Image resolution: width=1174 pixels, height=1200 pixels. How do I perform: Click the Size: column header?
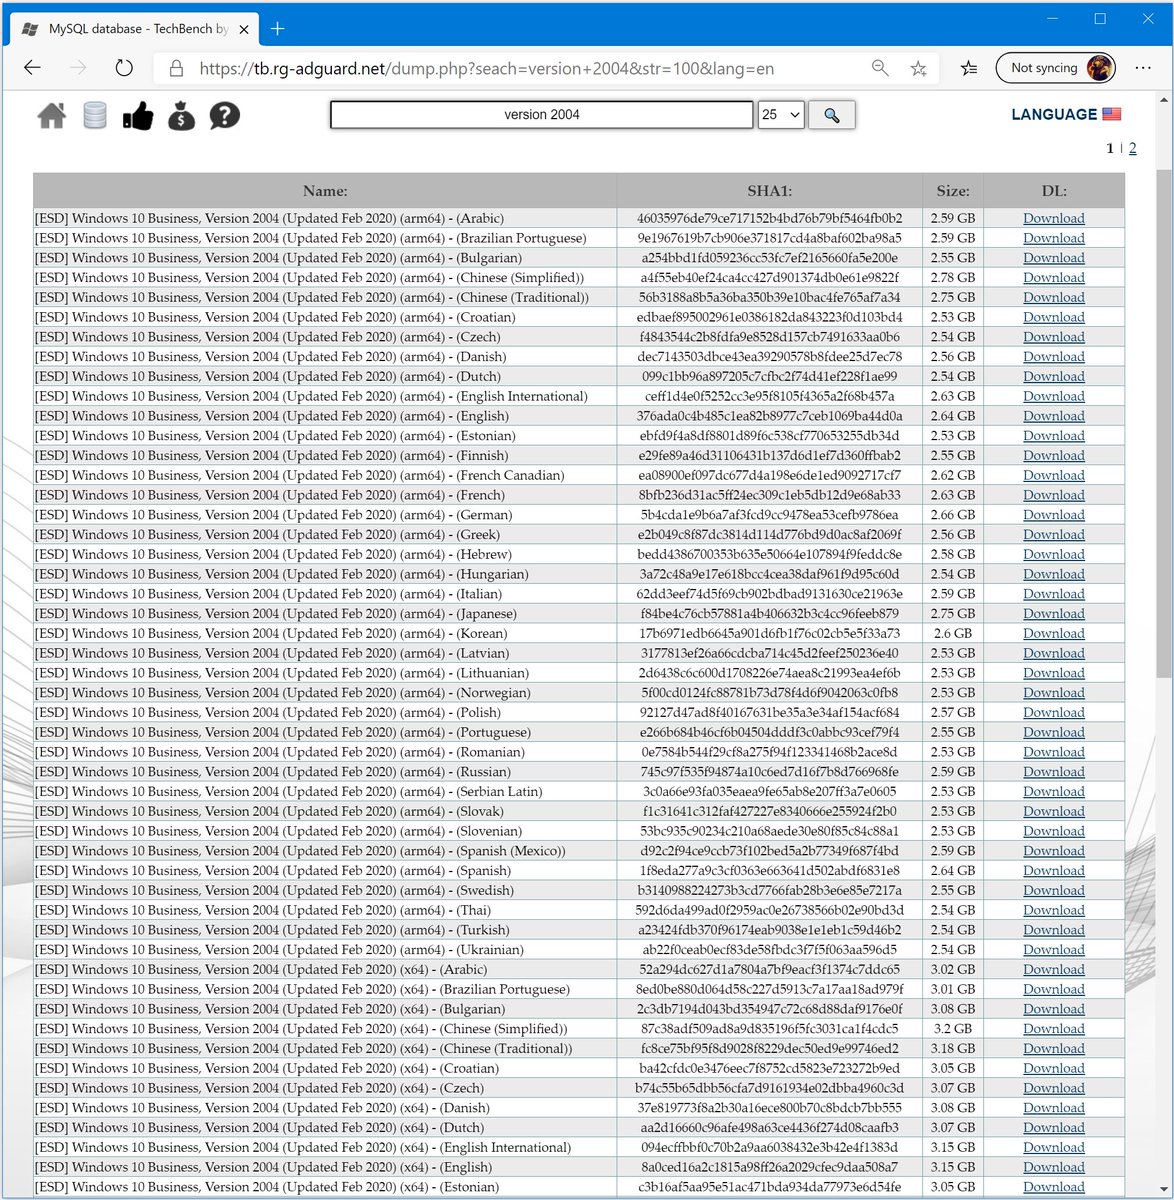[x=953, y=190]
